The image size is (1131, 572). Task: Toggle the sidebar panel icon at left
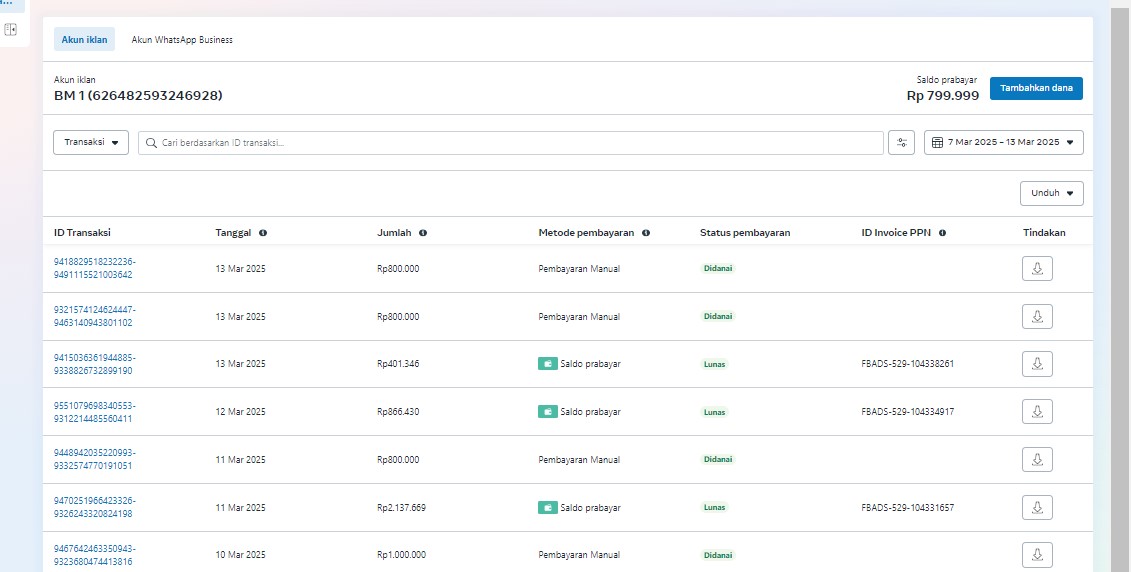11,30
